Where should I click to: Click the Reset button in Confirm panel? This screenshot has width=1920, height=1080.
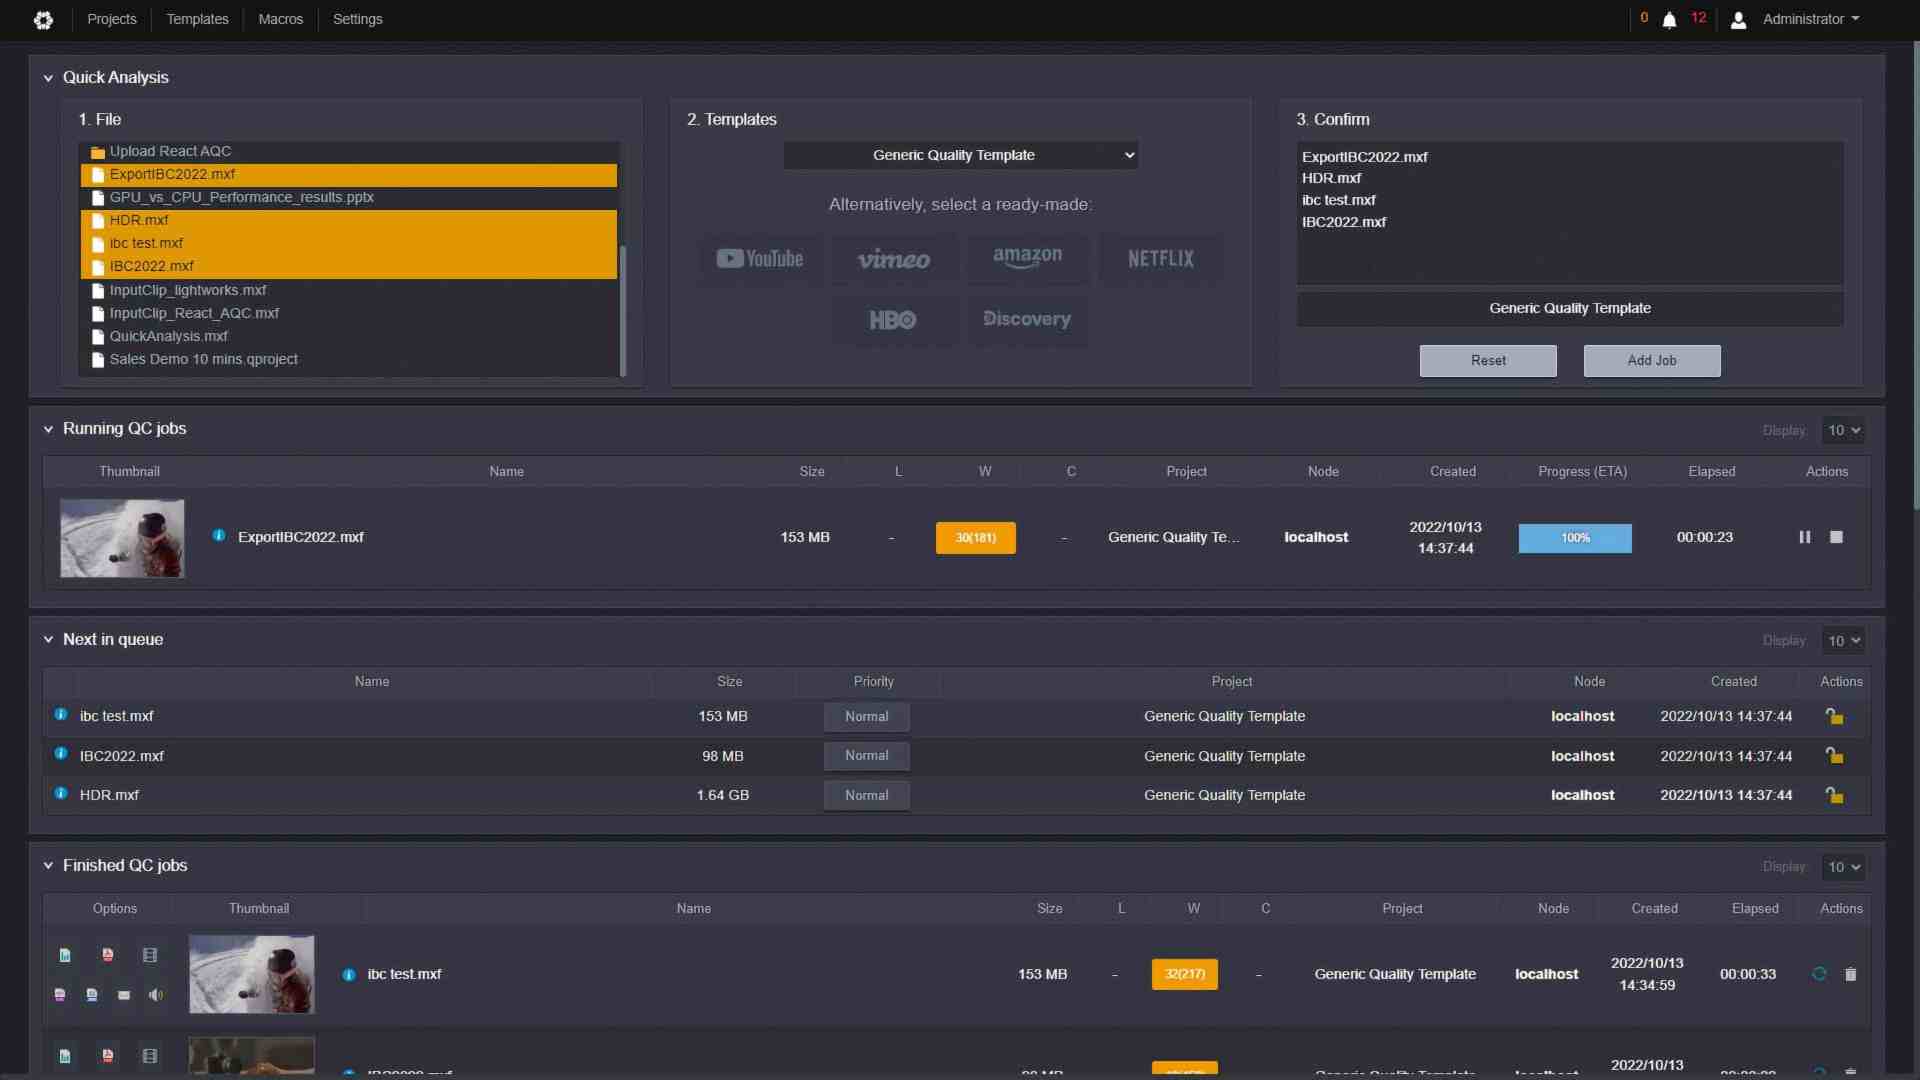point(1488,360)
